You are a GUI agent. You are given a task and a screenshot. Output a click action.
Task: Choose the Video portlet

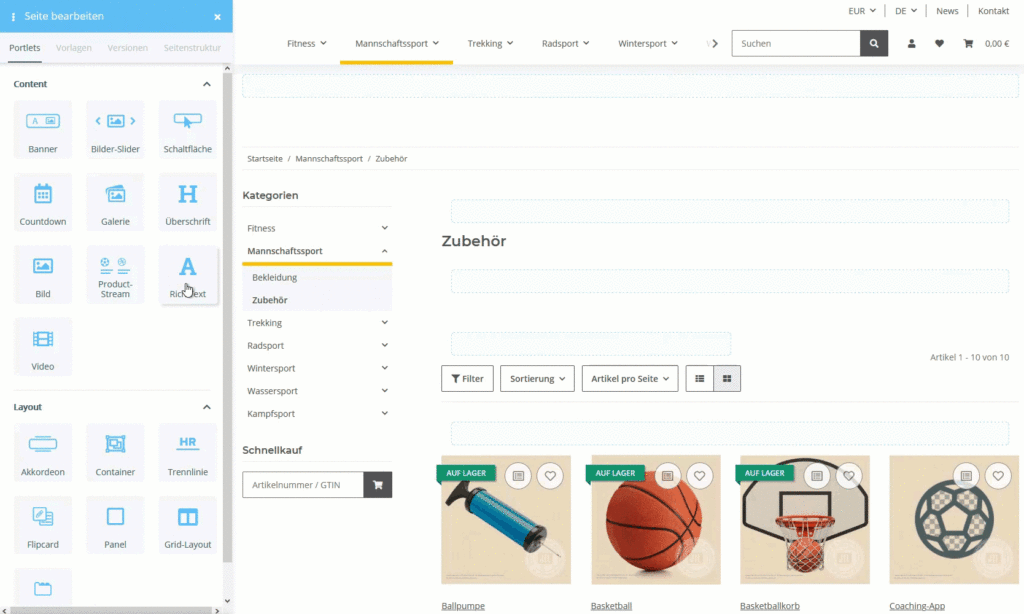(x=42, y=346)
